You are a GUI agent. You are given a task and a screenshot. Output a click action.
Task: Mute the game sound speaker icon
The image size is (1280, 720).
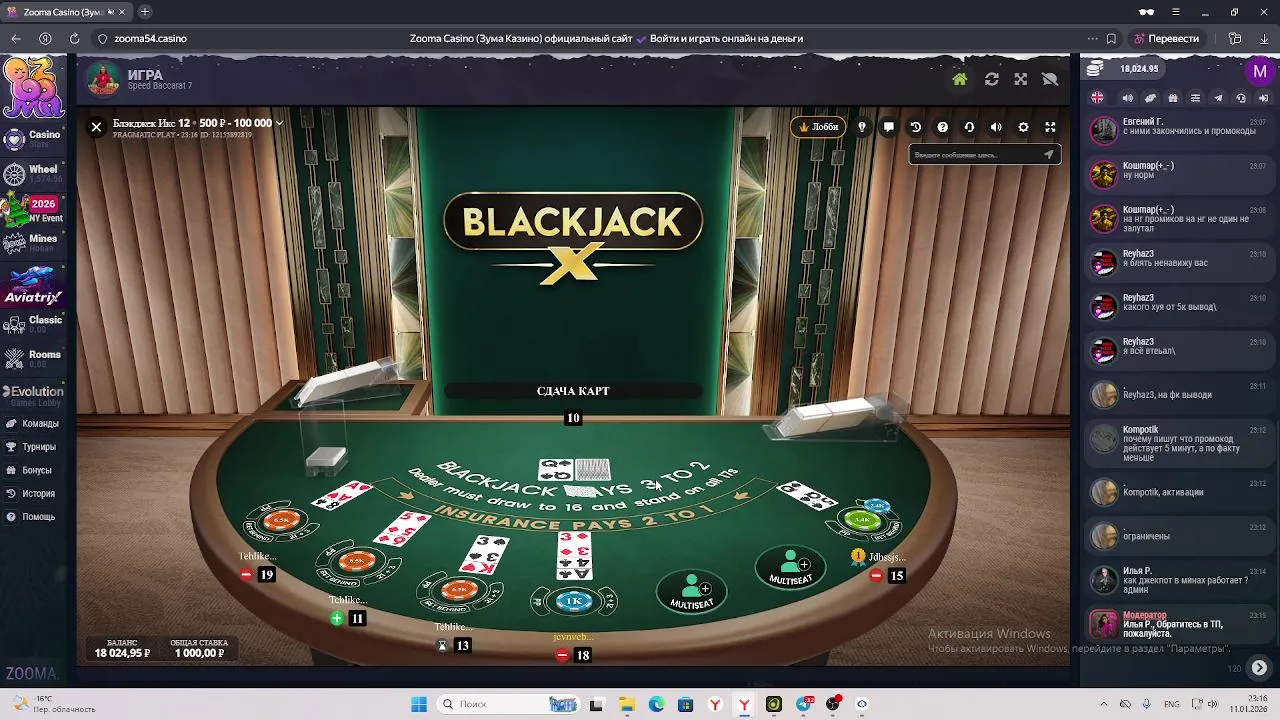996,127
